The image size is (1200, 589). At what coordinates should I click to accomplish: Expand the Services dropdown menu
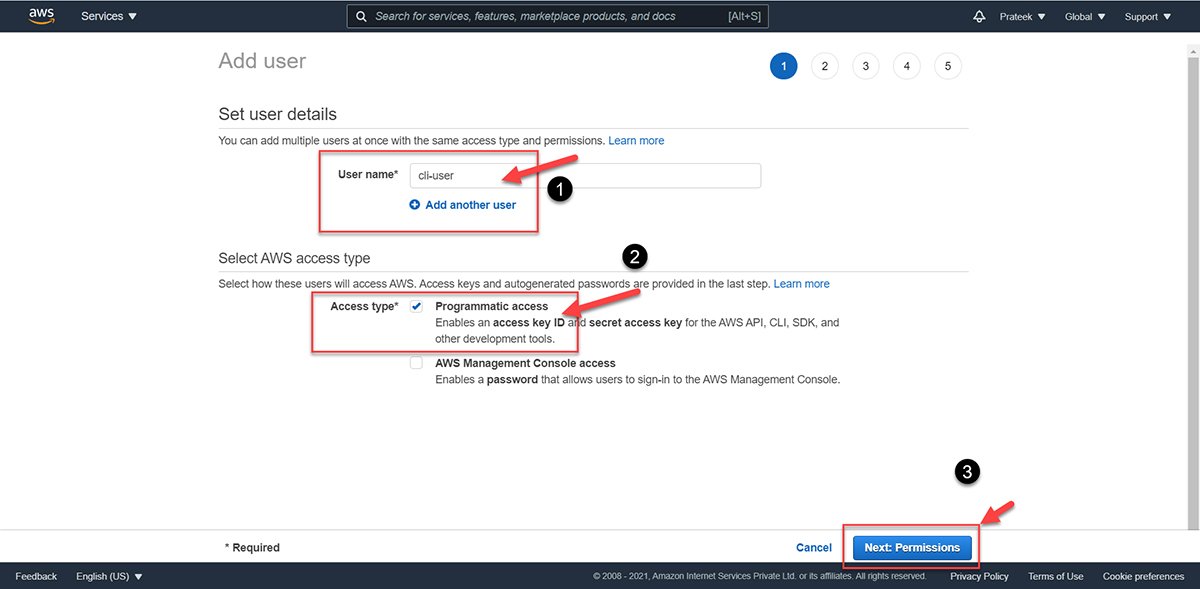[109, 17]
